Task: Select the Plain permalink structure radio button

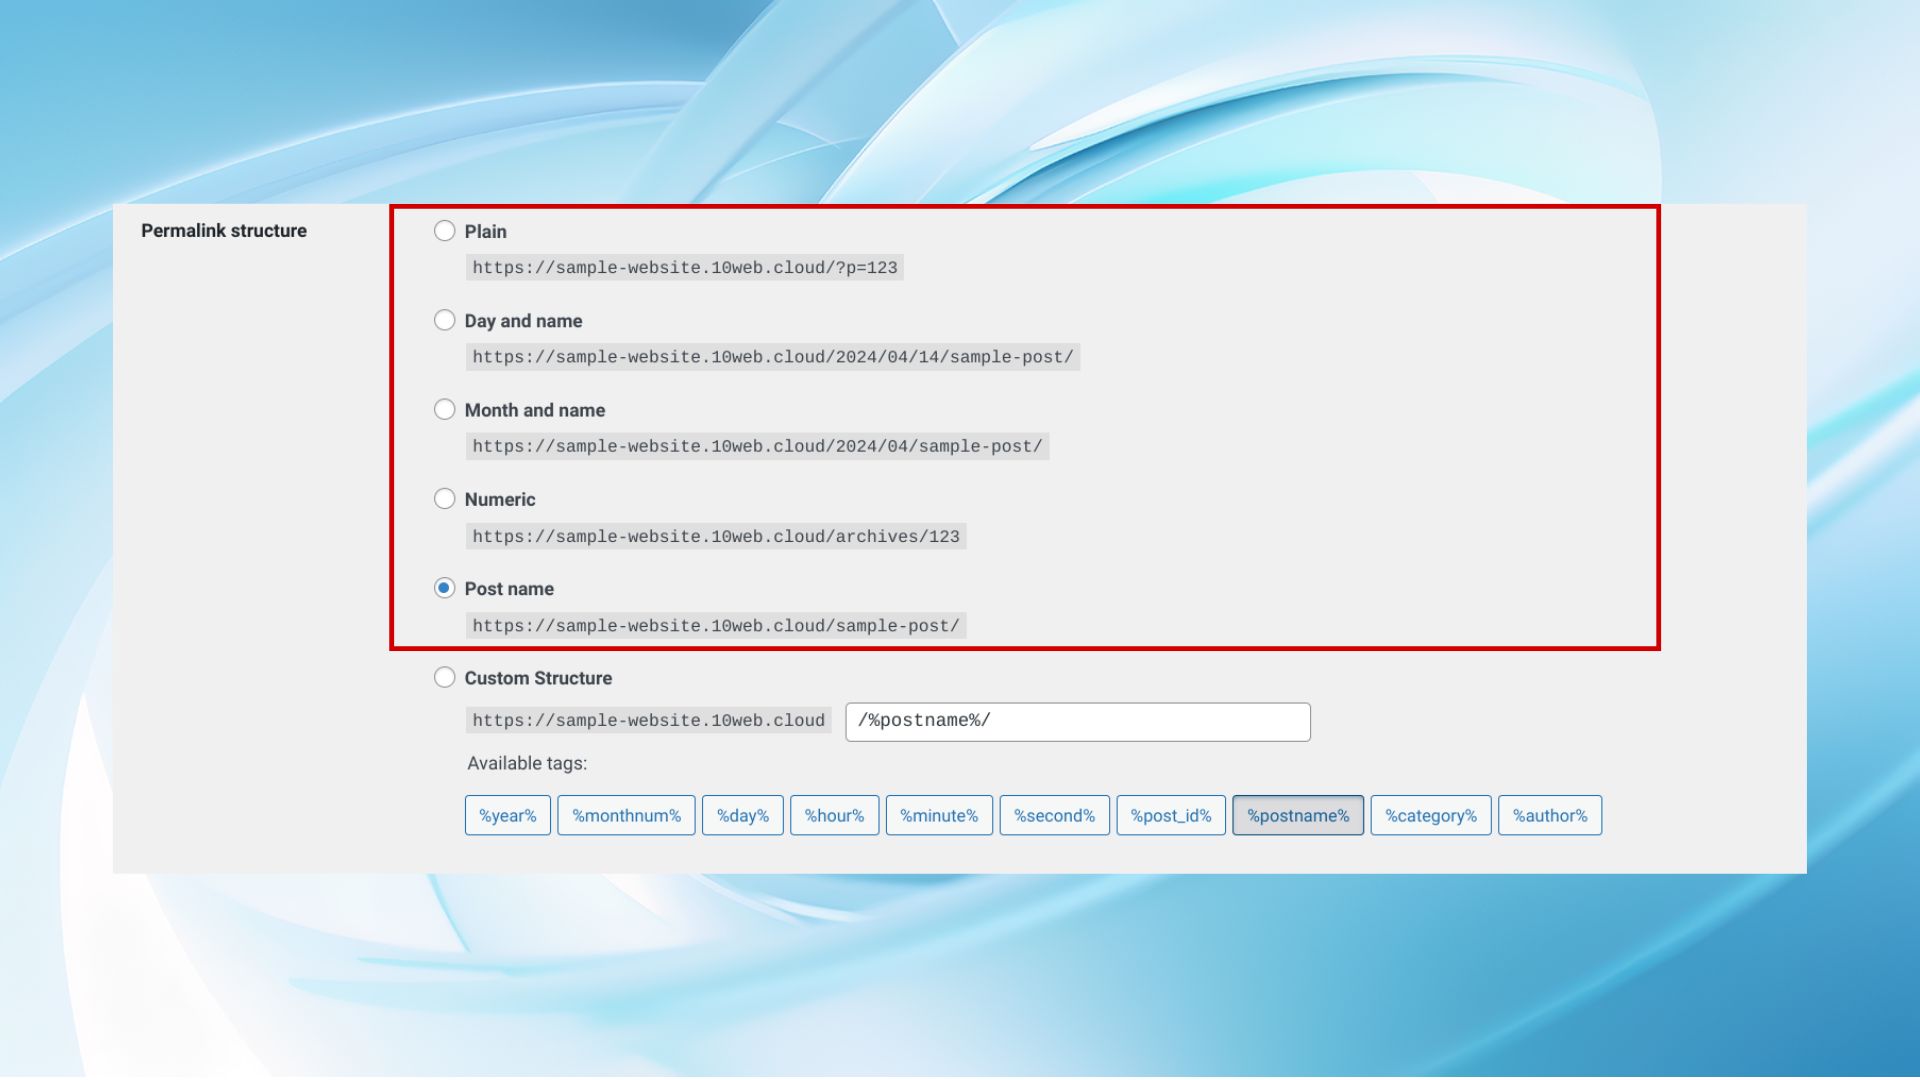Action: (445, 231)
